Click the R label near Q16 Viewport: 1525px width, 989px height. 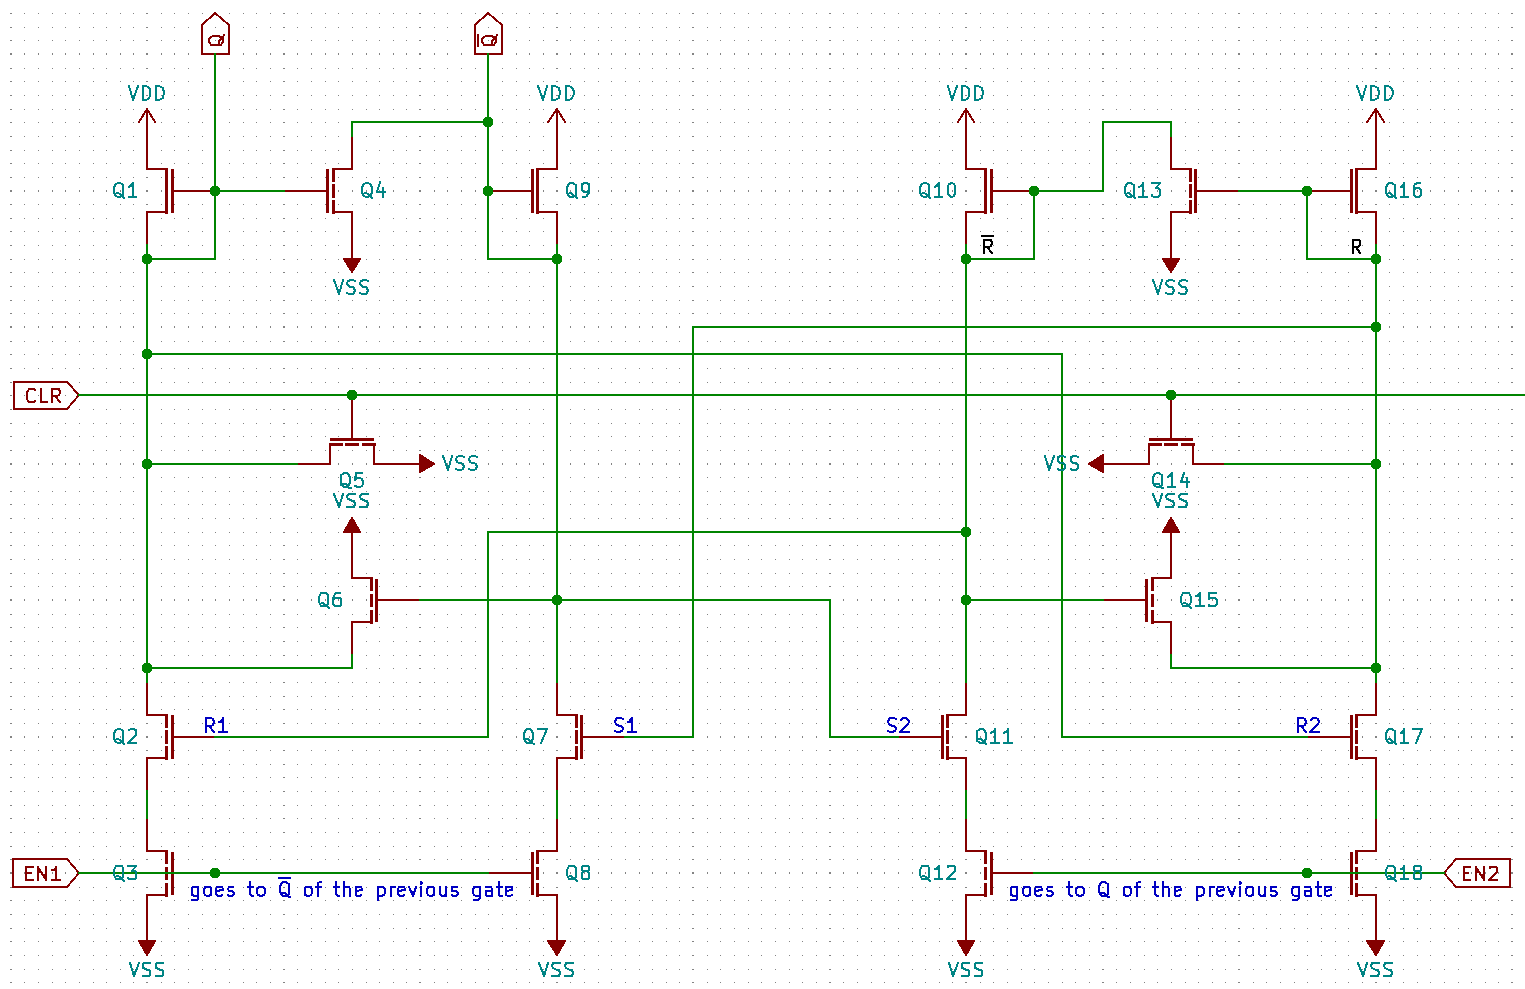[x=1356, y=247]
